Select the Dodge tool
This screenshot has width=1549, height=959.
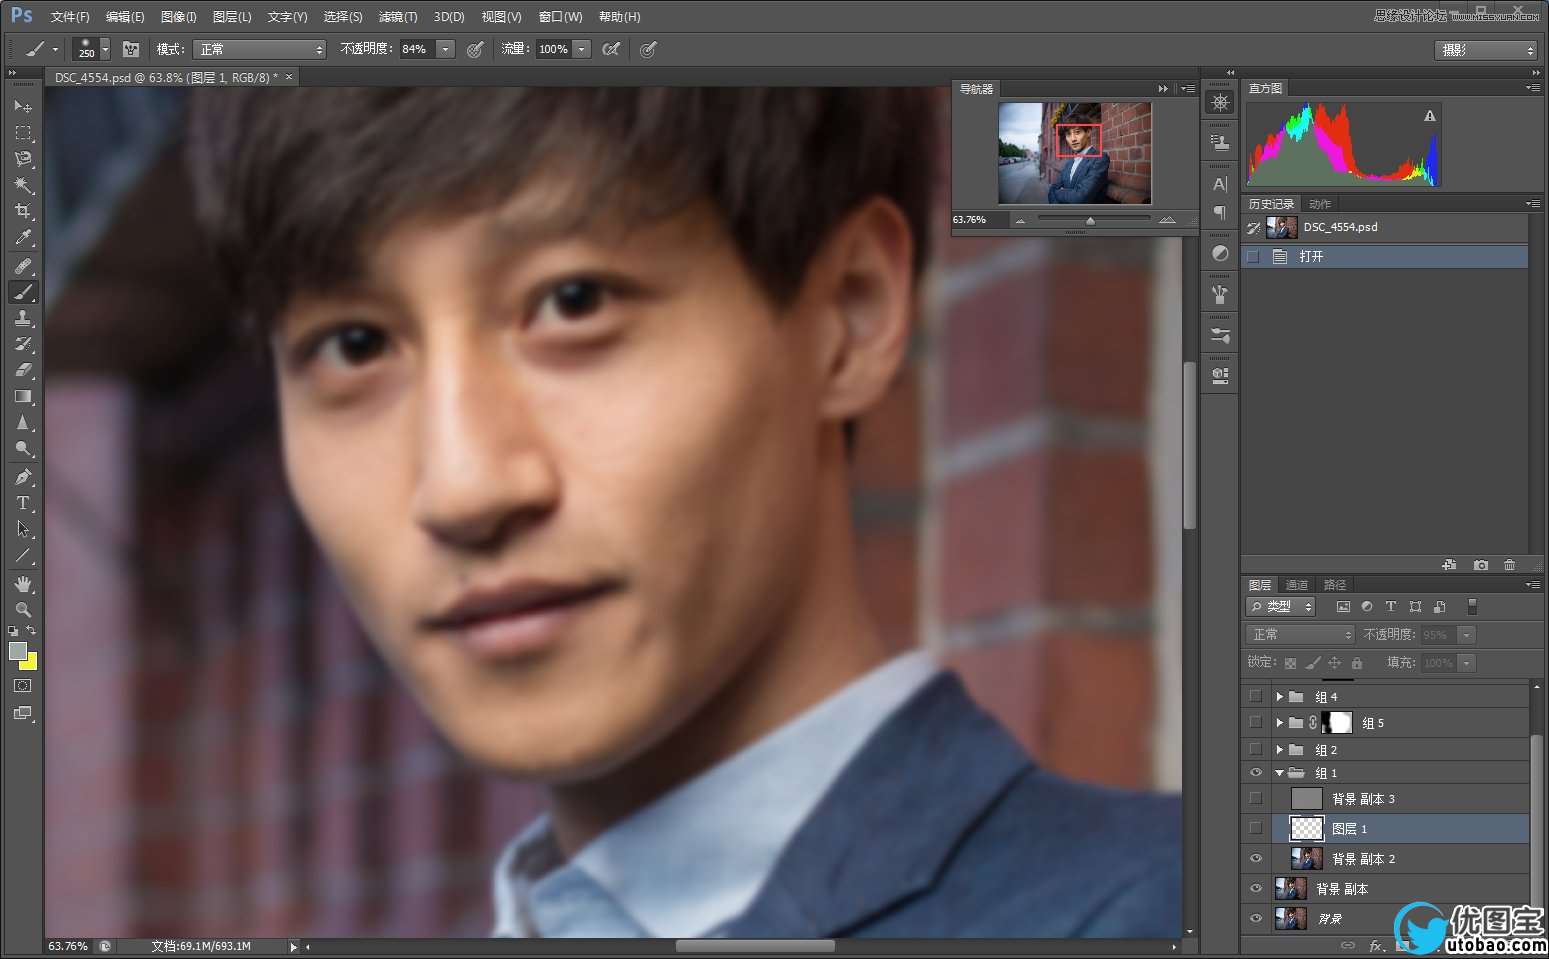click(x=23, y=449)
